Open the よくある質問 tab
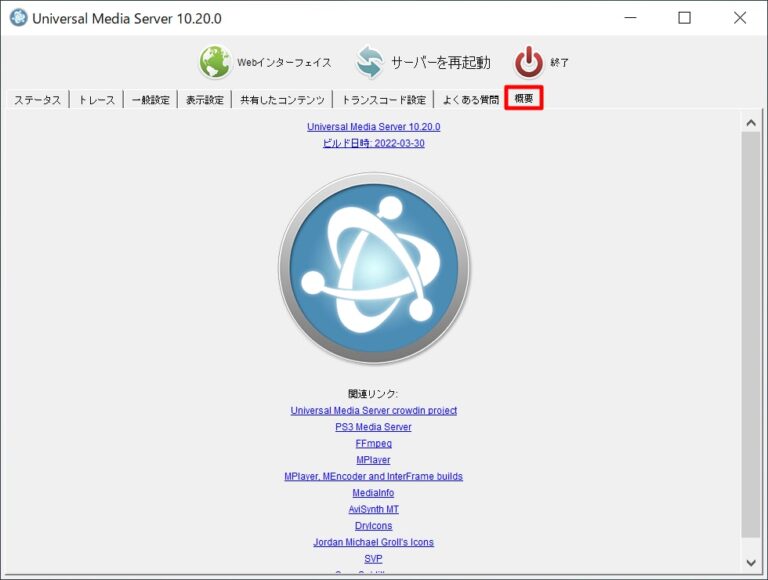Screen dimensions: 768x580 click(470, 100)
